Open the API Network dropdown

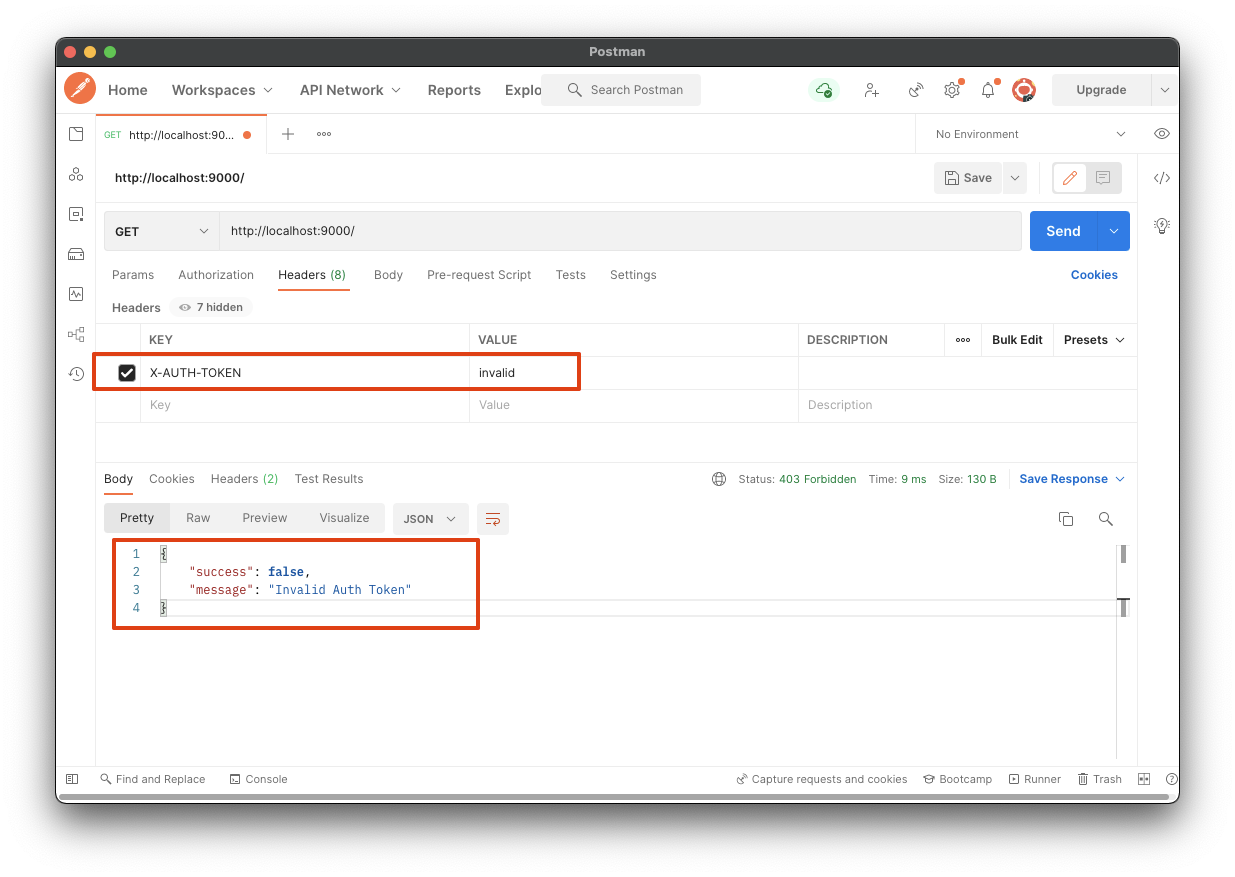[350, 90]
